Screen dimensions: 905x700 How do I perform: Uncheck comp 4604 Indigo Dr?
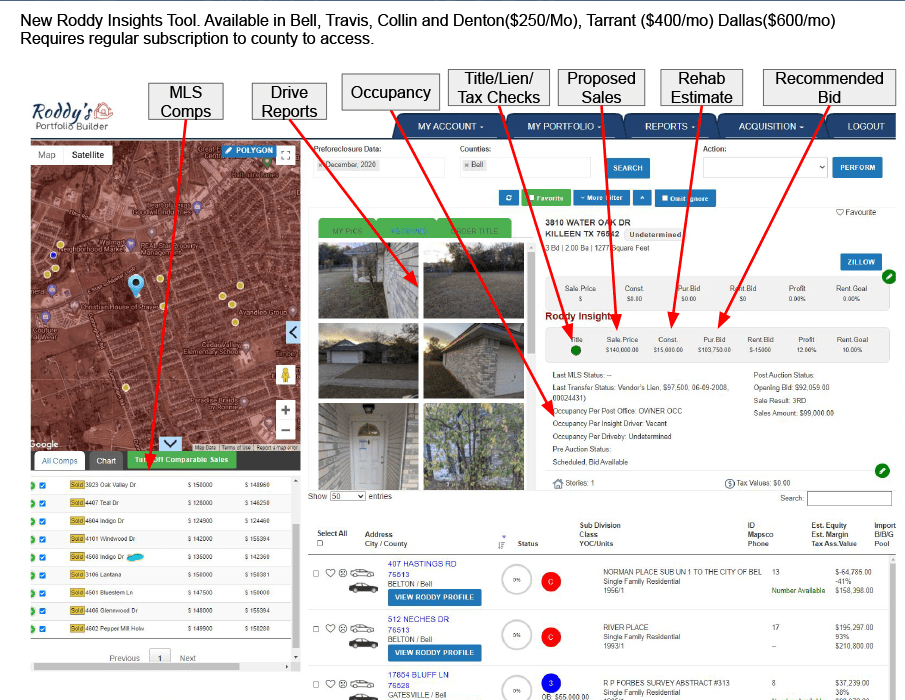(42, 521)
